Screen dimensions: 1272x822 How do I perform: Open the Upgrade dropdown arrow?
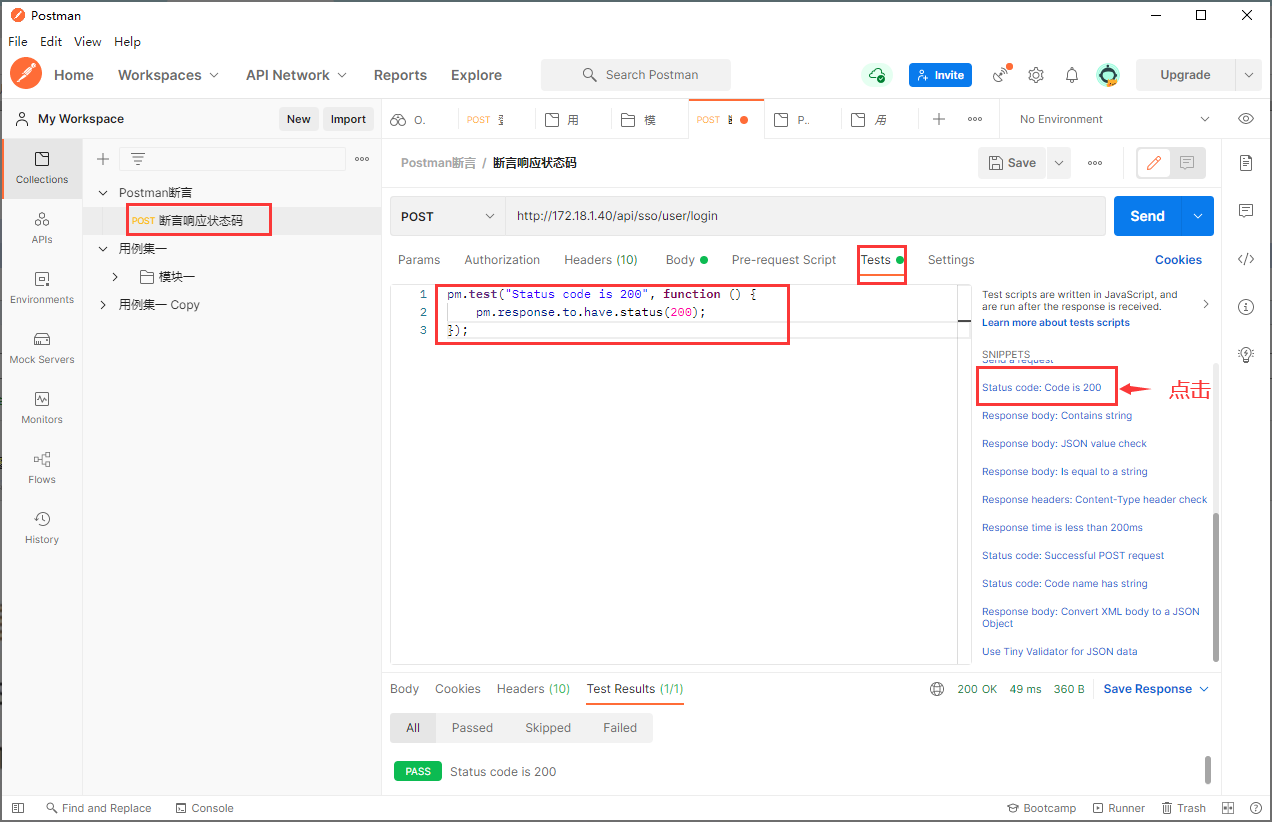1248,75
